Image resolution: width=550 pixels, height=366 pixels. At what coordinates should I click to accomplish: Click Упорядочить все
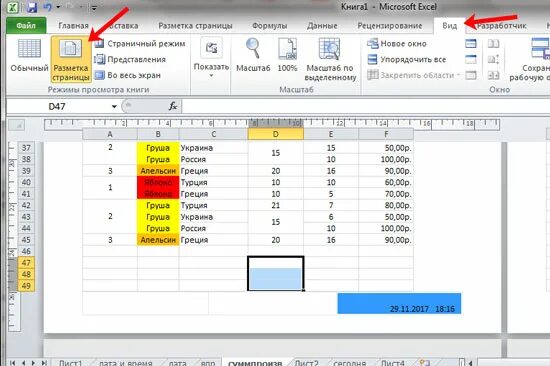(x=407, y=59)
